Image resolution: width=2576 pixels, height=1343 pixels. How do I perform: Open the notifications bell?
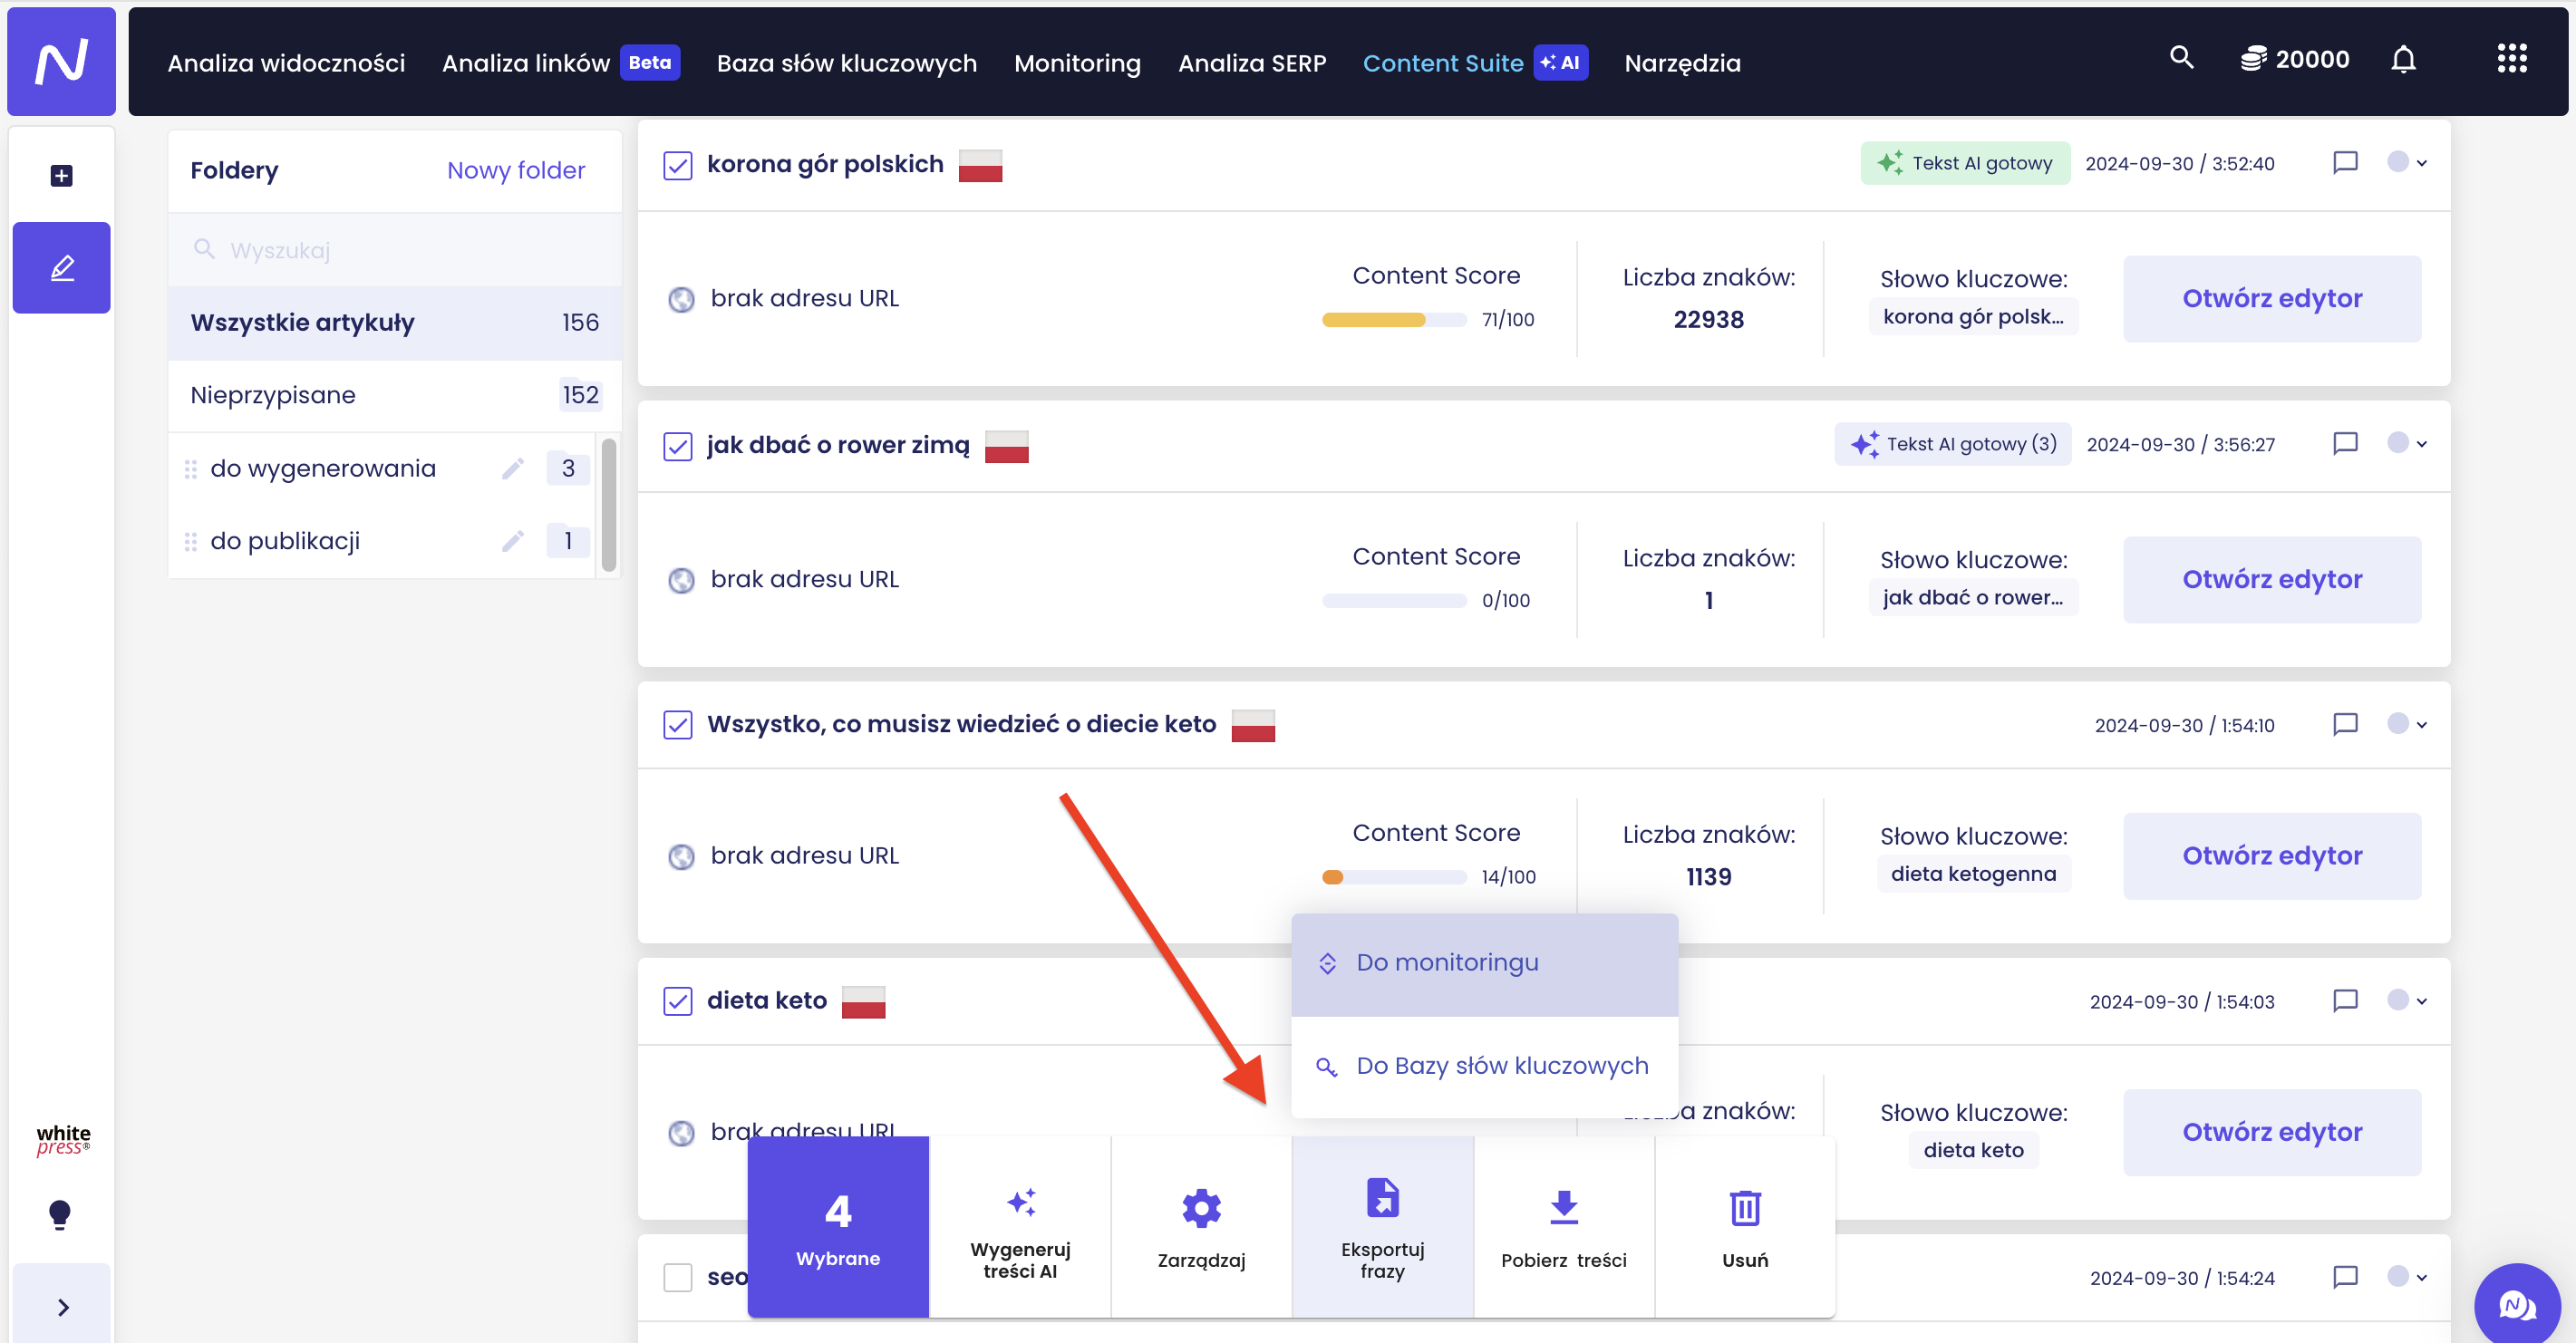pos(2403,60)
